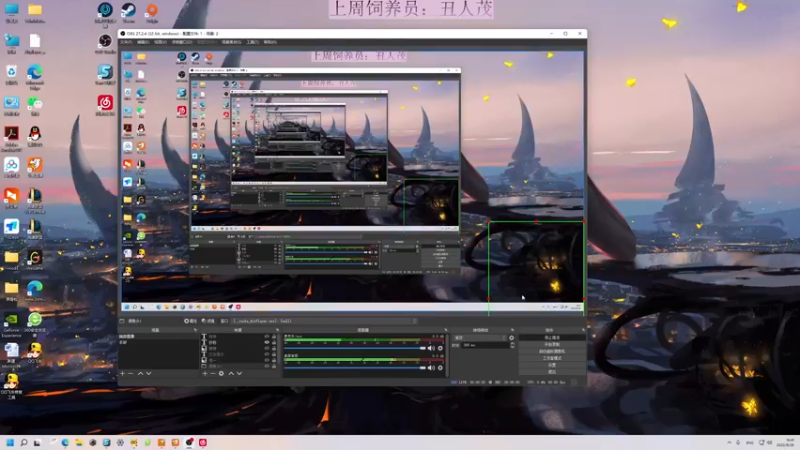This screenshot has height=450, width=800.
Task: Toggle visibility eye of the third source
Action: coord(266,348)
